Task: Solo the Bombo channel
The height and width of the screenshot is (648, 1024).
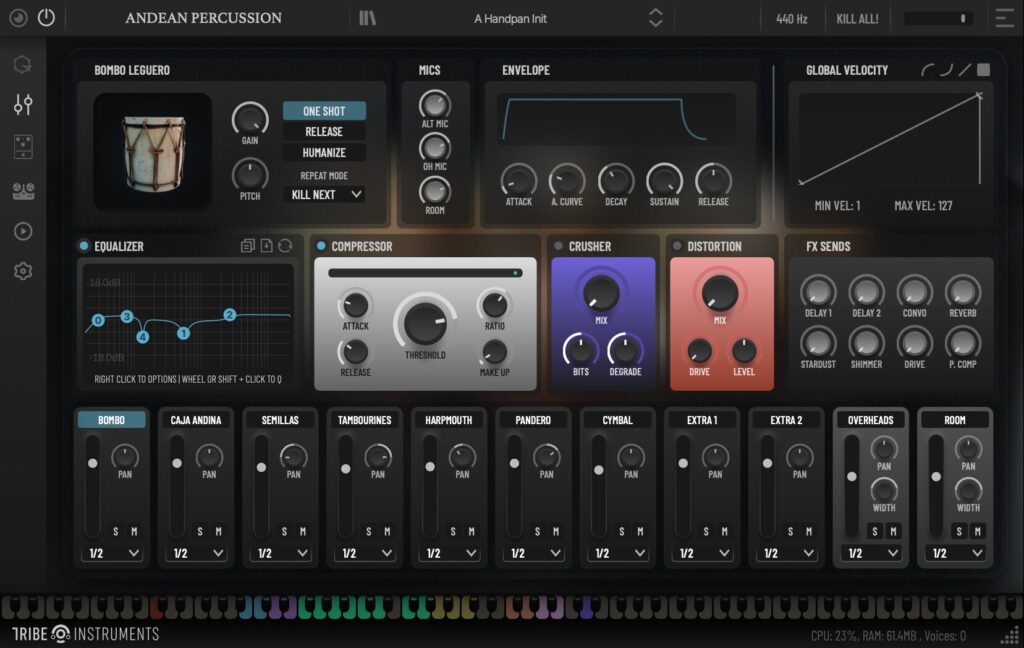Action: coord(116,532)
